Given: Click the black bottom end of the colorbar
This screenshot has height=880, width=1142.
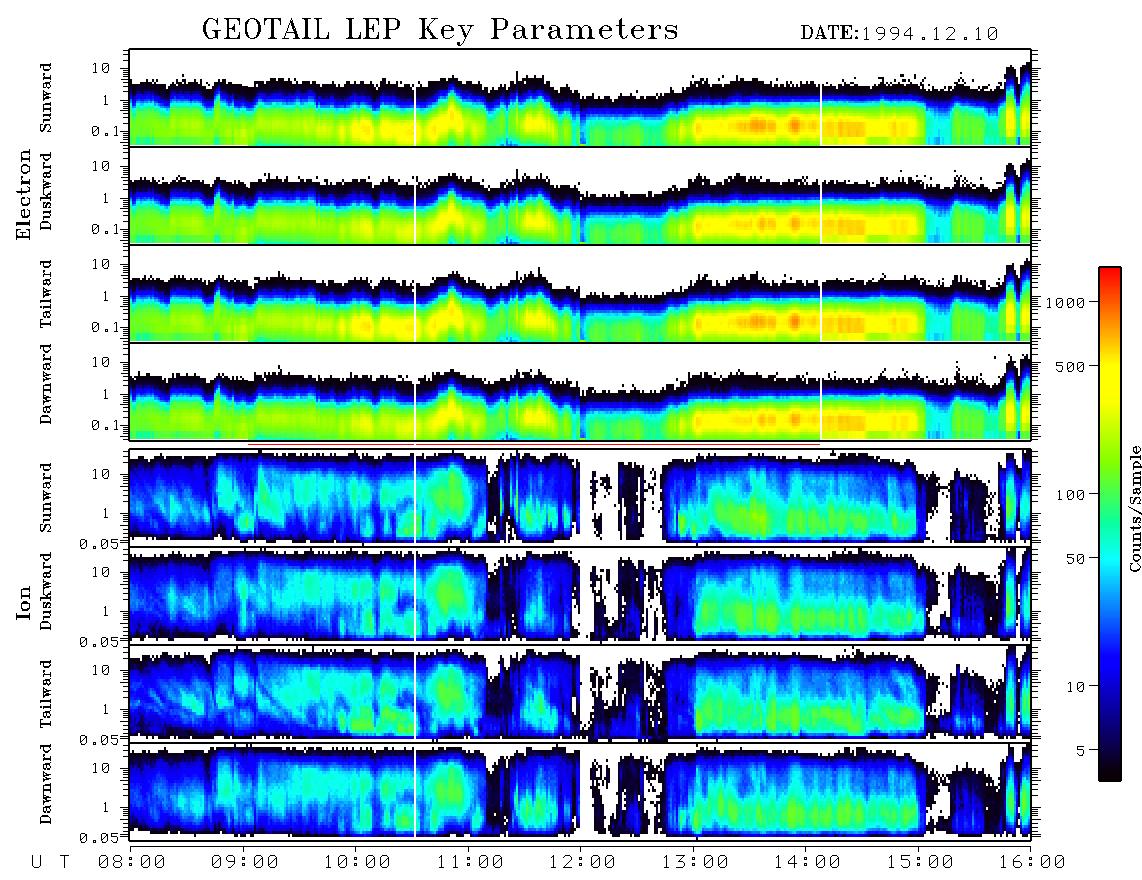Looking at the screenshot, I should tap(1110, 771).
